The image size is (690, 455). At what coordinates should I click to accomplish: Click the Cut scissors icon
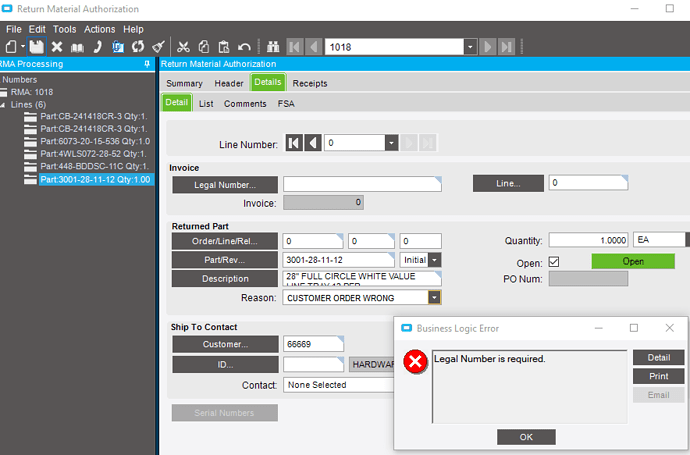183,47
